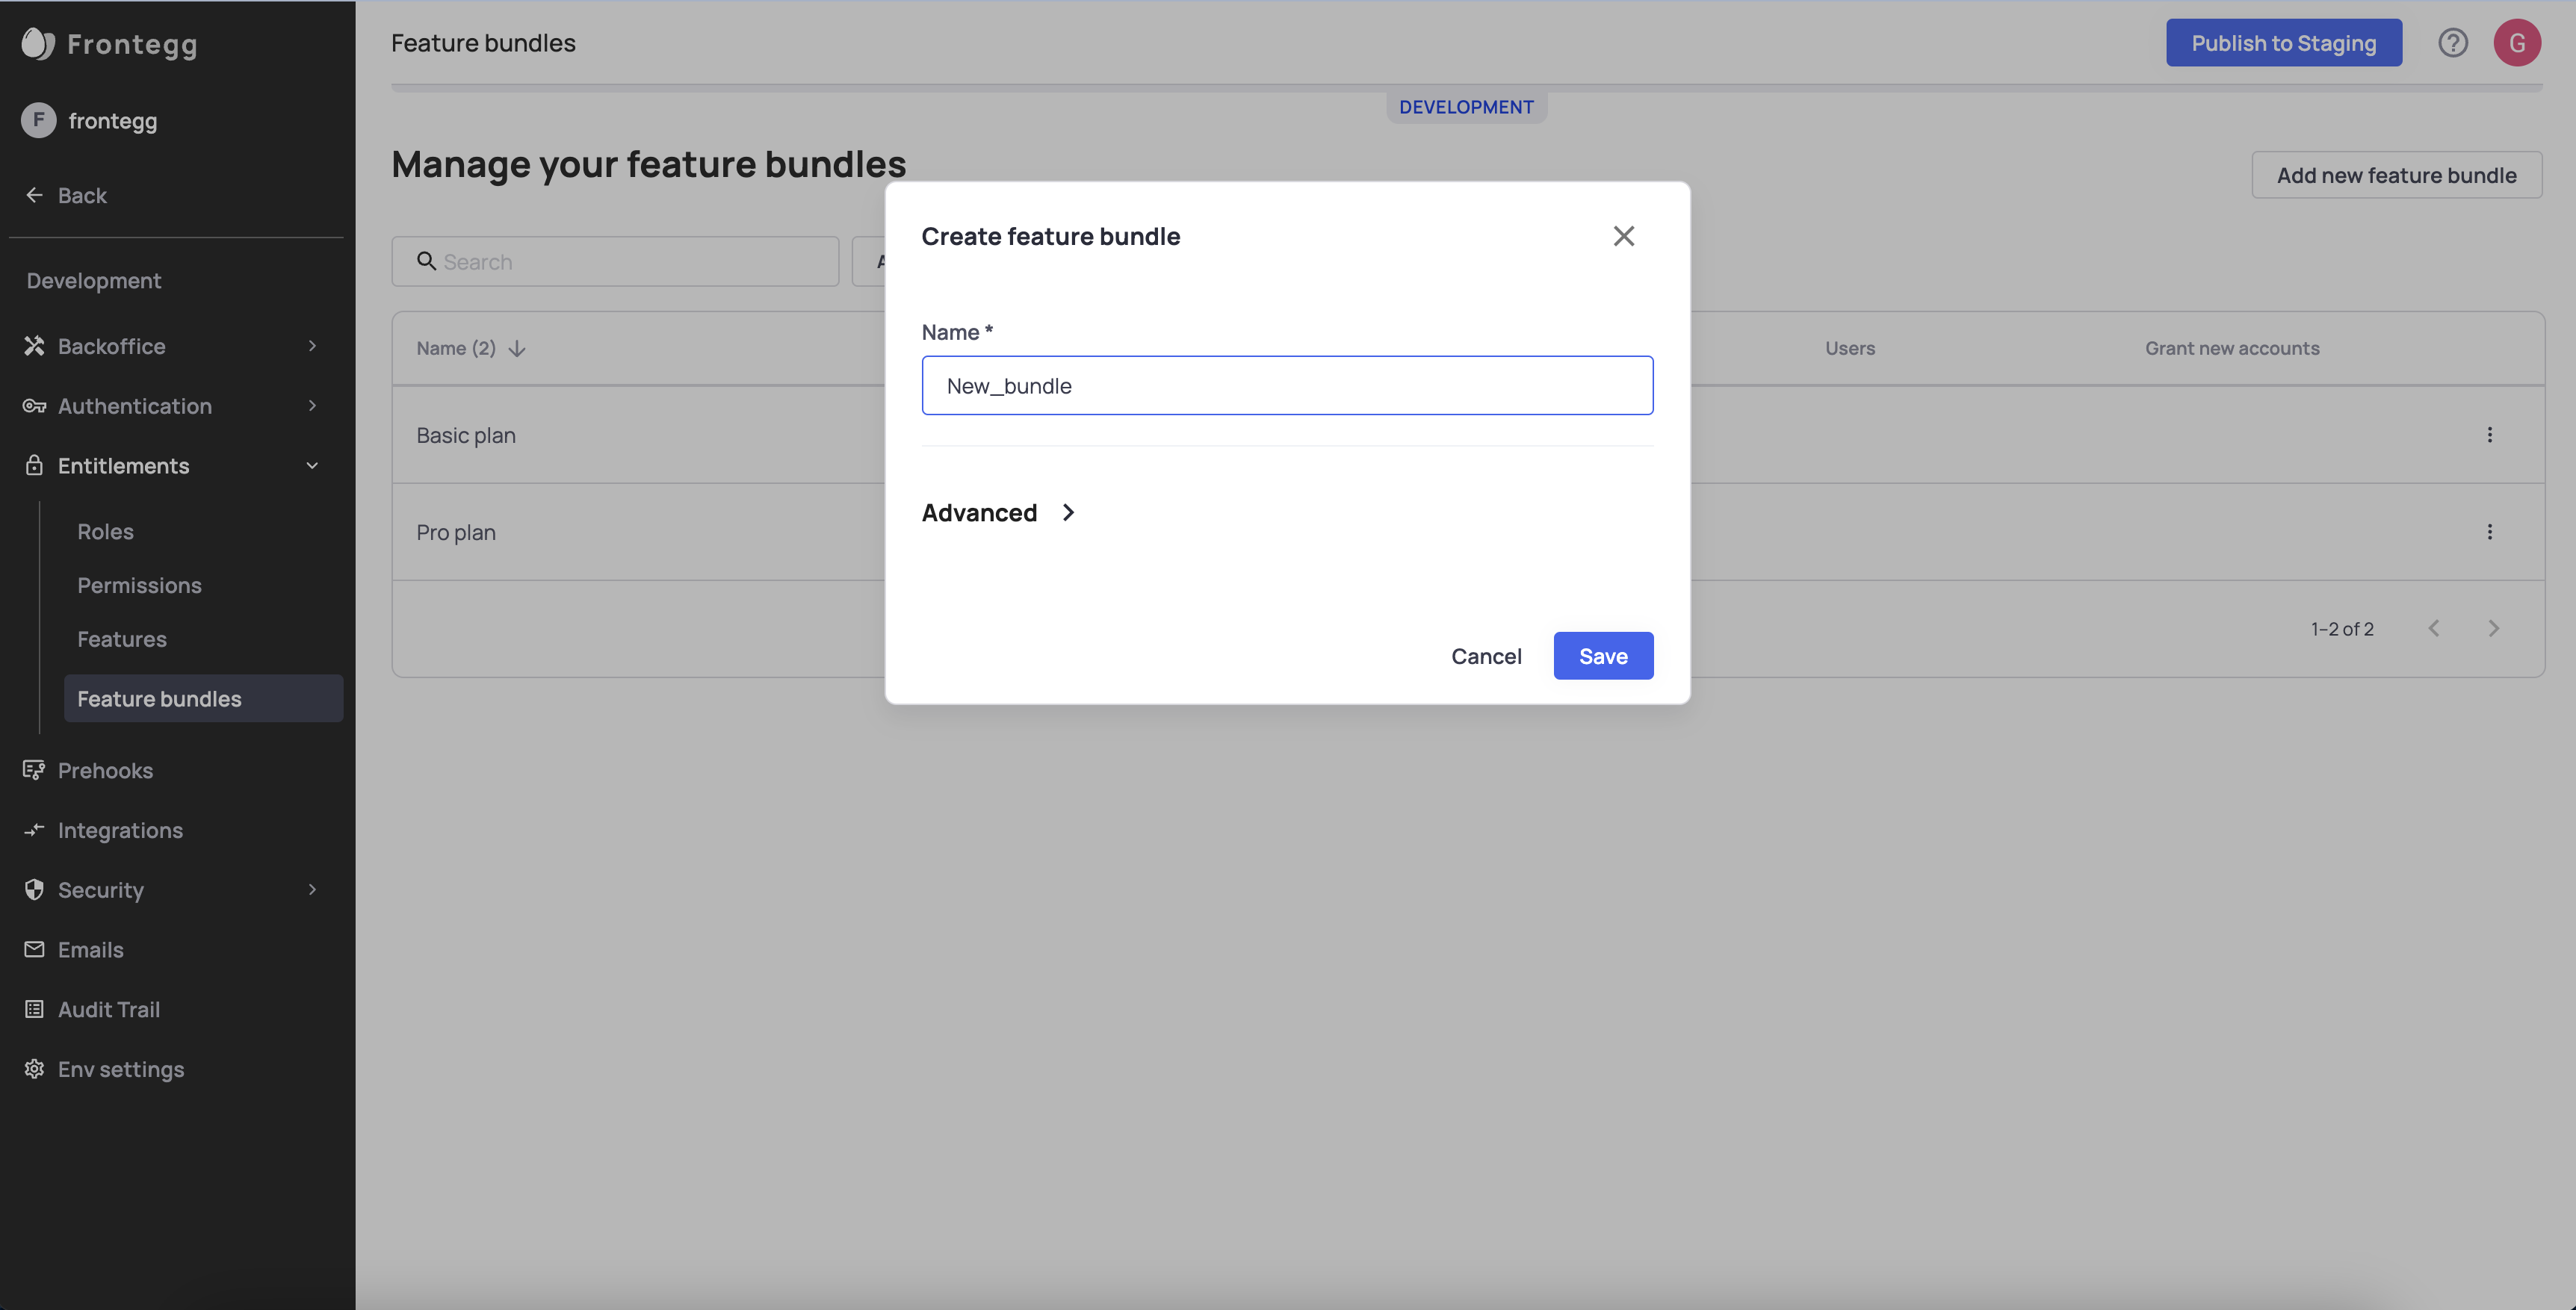Screen dimensions: 2576x1310
Task: Cancel the feature bundle creation
Action: tap(1486, 656)
